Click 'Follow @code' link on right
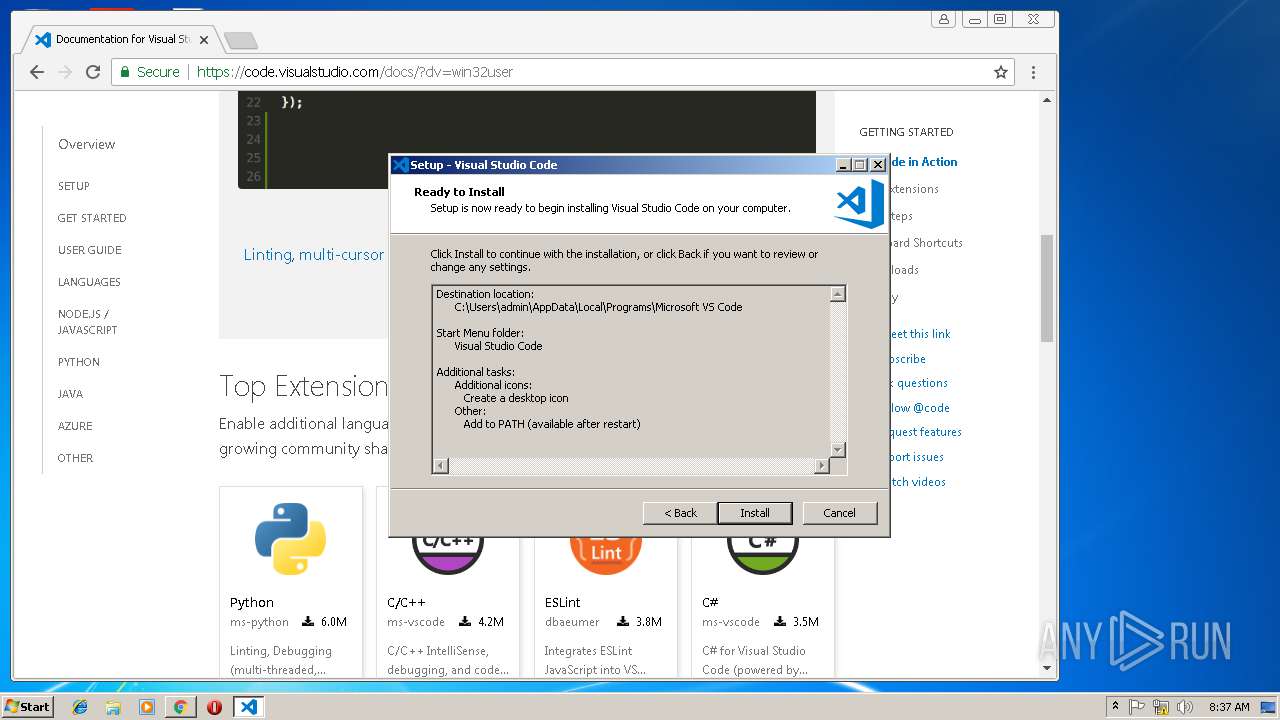1280x720 pixels. [x=919, y=408]
